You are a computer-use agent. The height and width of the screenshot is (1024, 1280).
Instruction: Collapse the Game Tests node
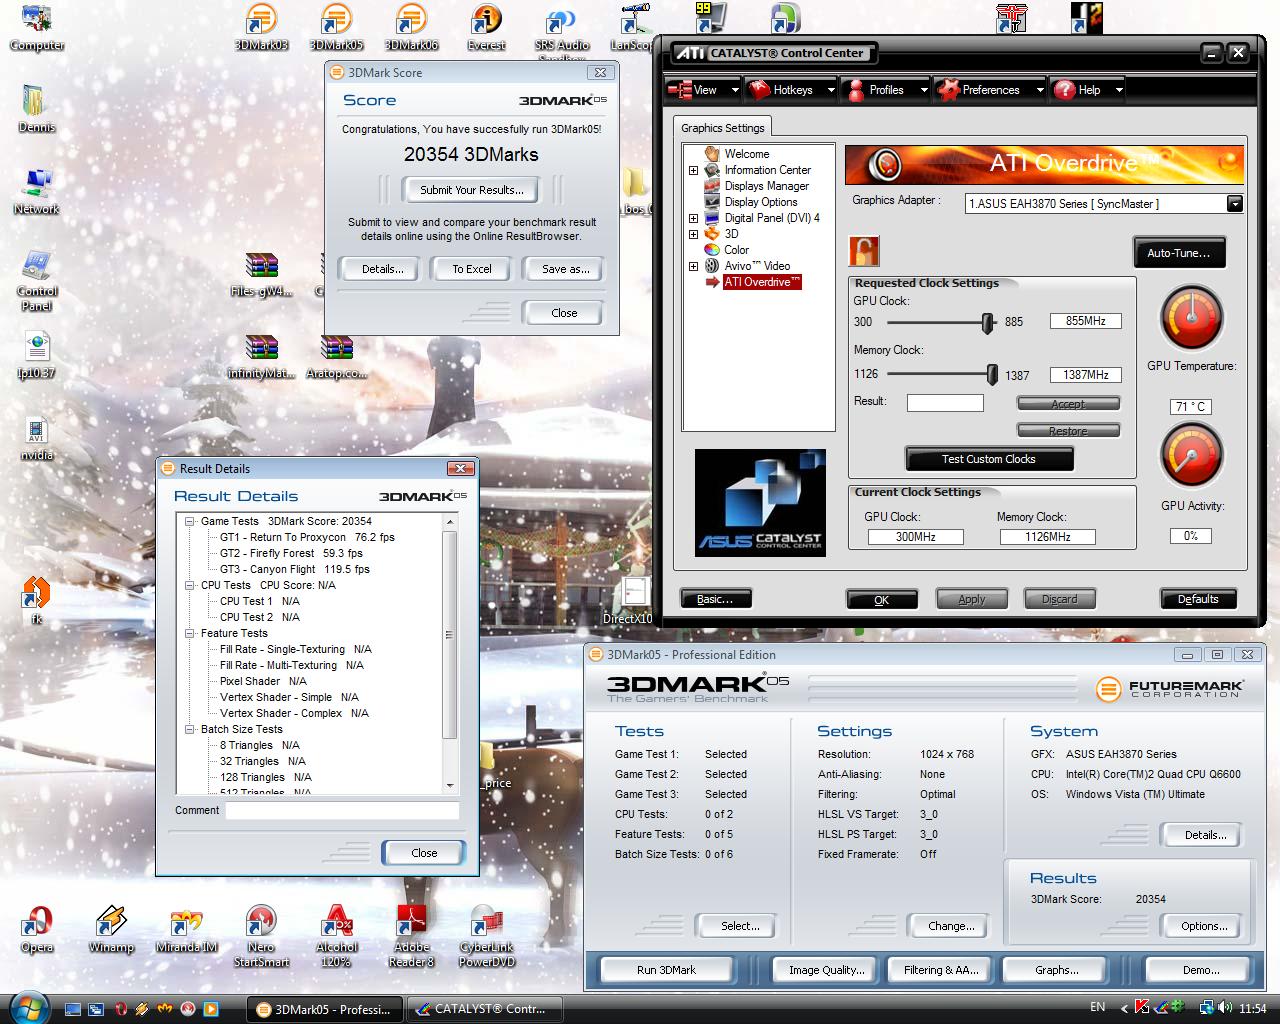[x=190, y=521]
